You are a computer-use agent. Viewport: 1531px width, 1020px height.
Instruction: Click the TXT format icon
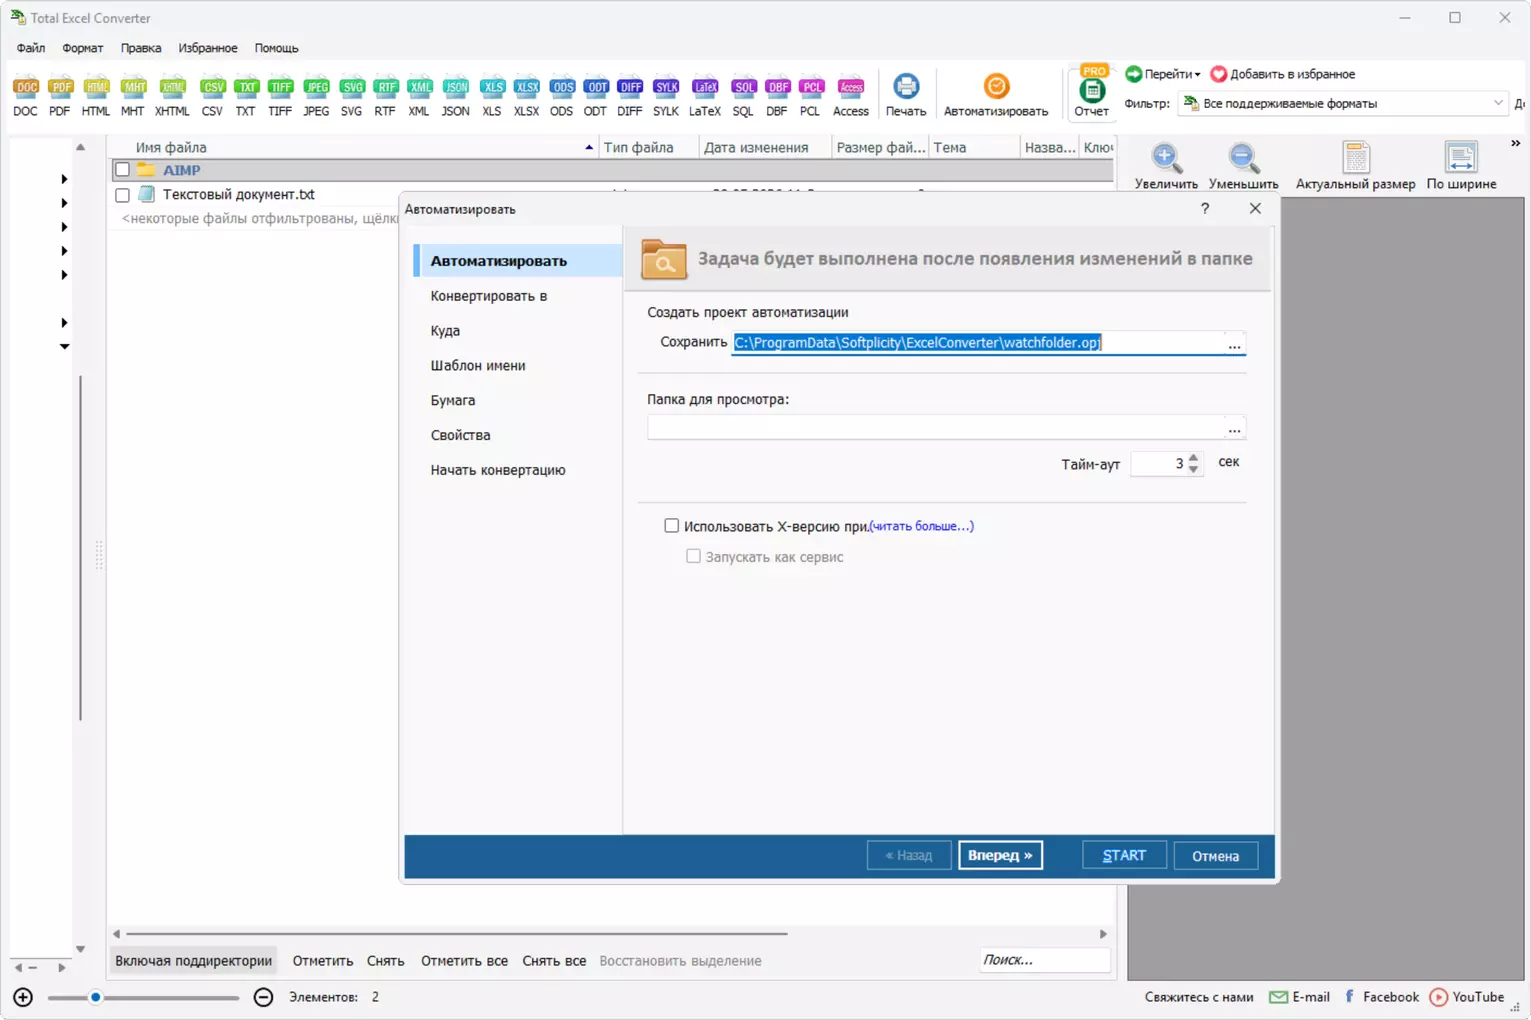point(246,95)
